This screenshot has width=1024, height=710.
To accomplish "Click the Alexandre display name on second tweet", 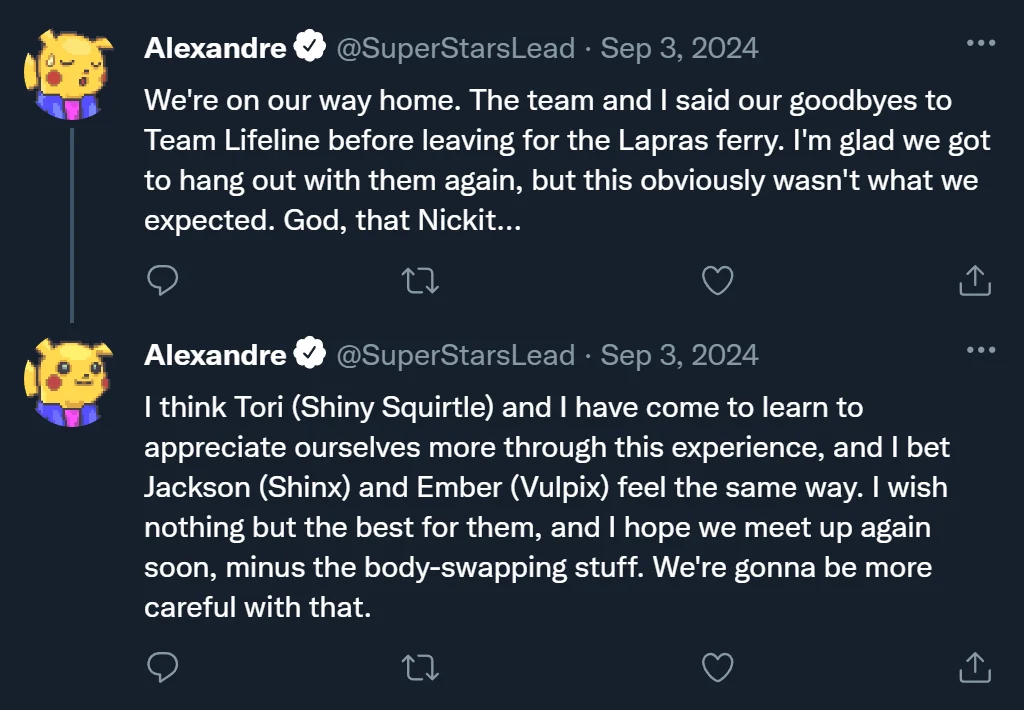I will 216,355.
